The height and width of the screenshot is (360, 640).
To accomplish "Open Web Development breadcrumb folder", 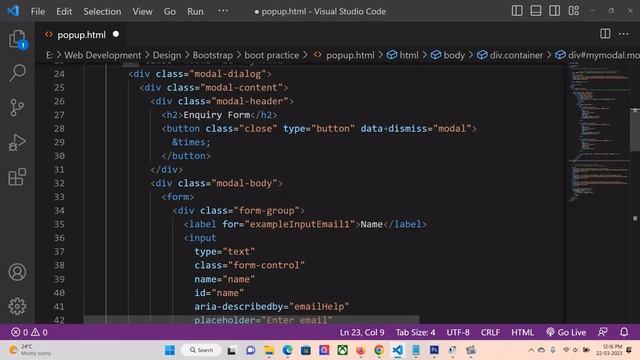I will [x=102, y=55].
